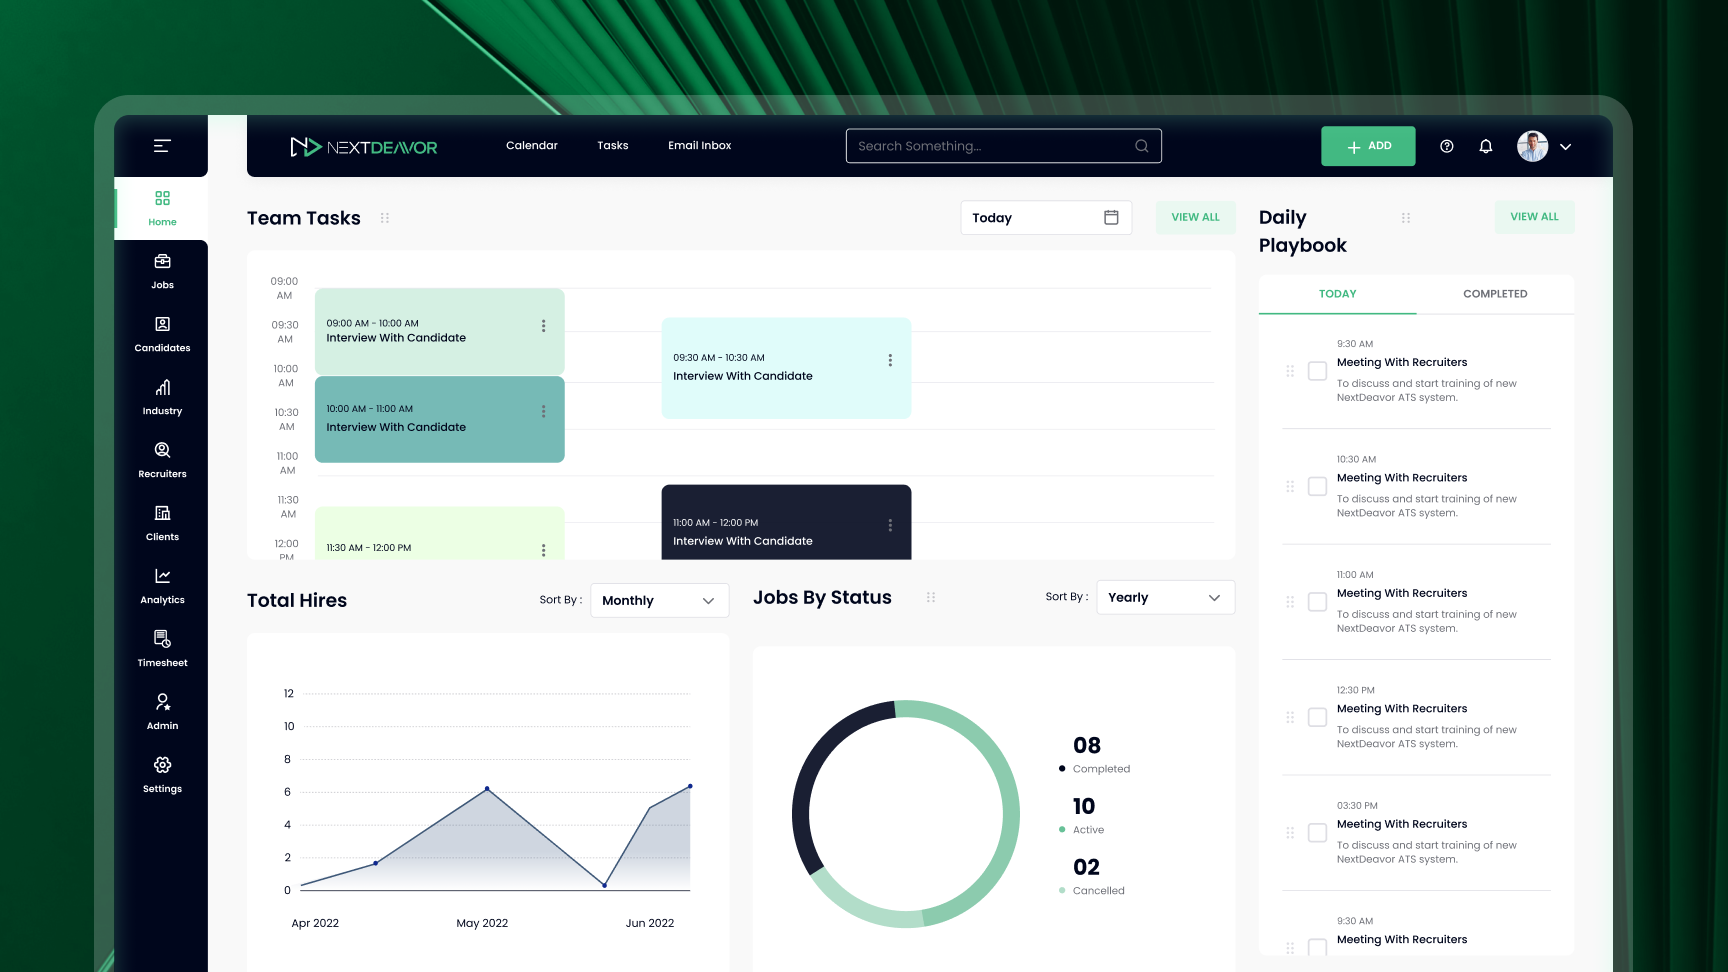Open Timesheet in sidebar

coord(162,649)
